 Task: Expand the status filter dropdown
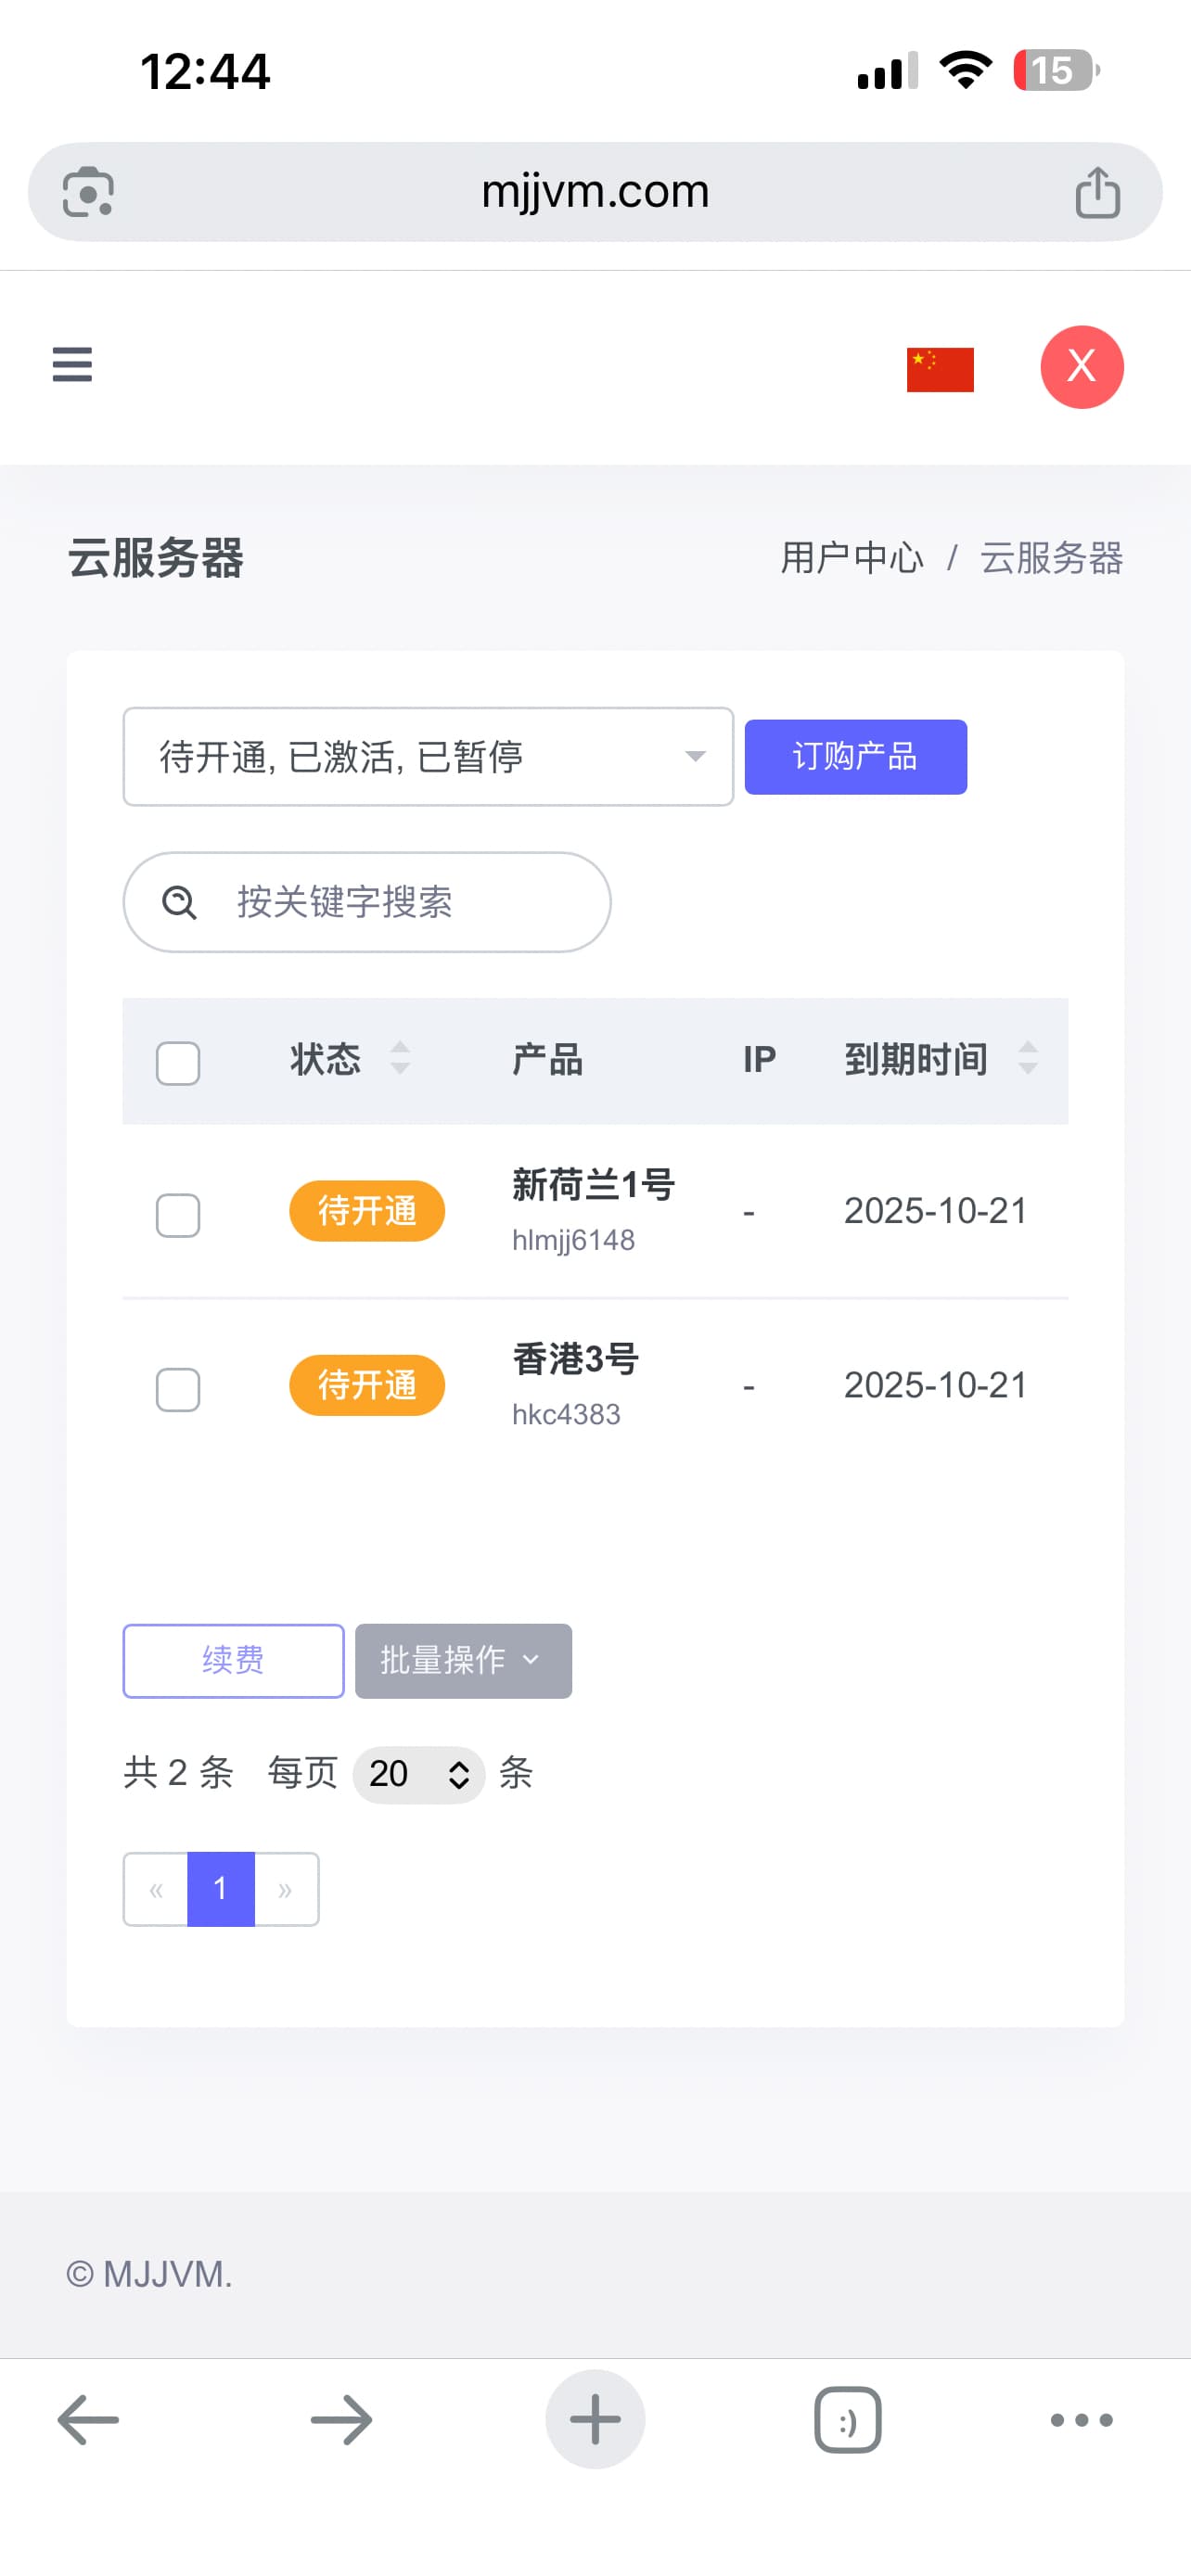click(428, 757)
